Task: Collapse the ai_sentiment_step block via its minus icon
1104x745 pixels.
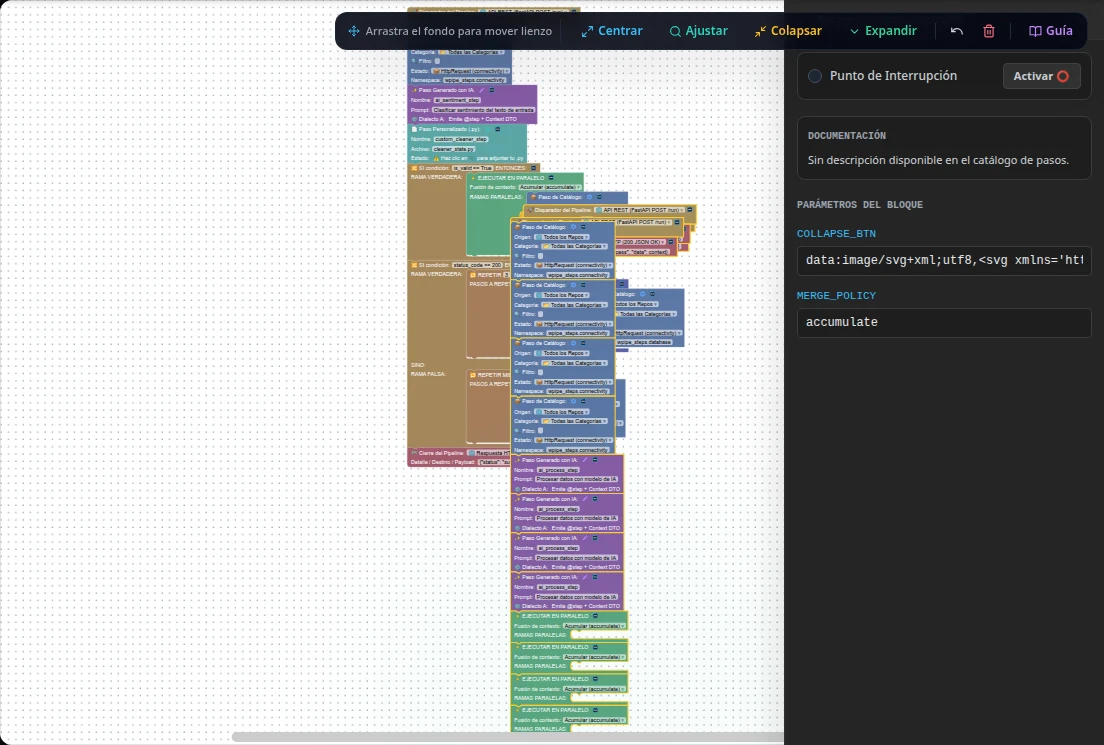Action: (491, 90)
